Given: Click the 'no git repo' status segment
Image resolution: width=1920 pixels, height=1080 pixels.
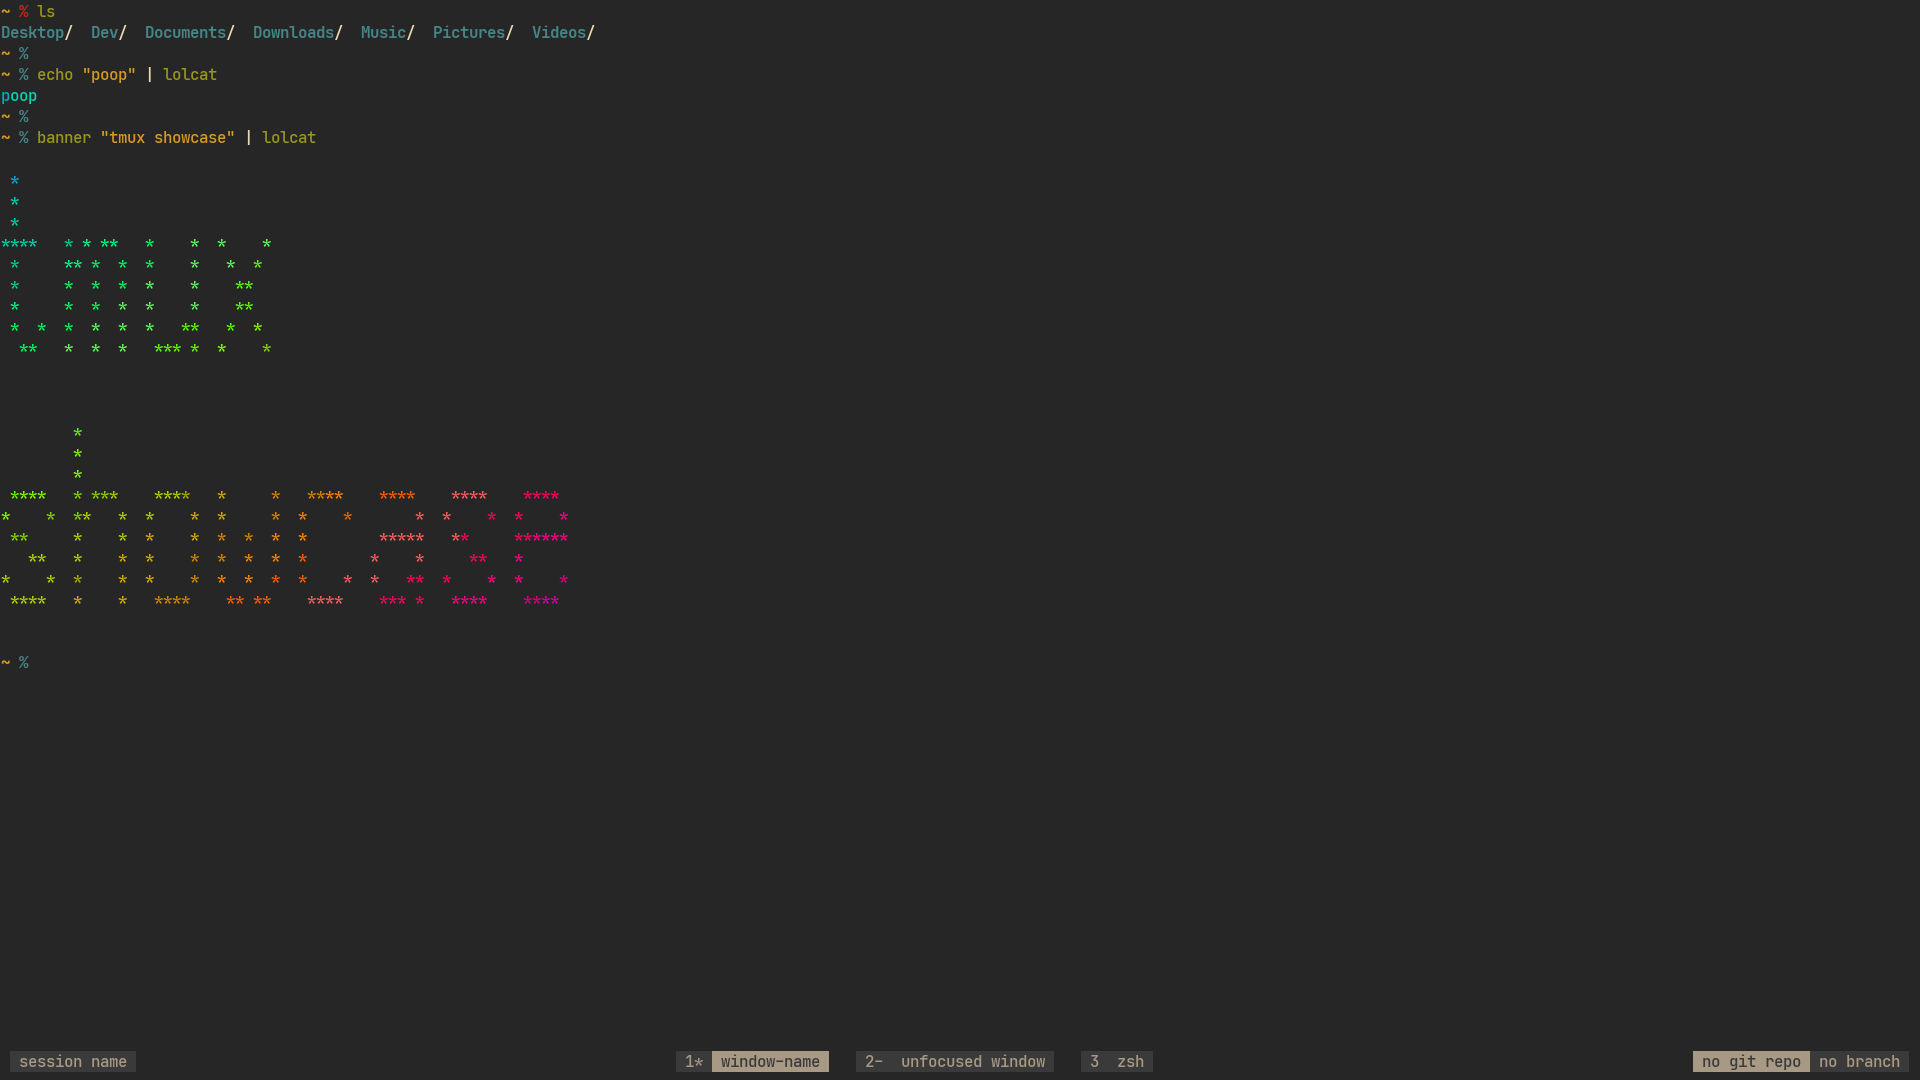Looking at the screenshot, I should tap(1751, 1061).
